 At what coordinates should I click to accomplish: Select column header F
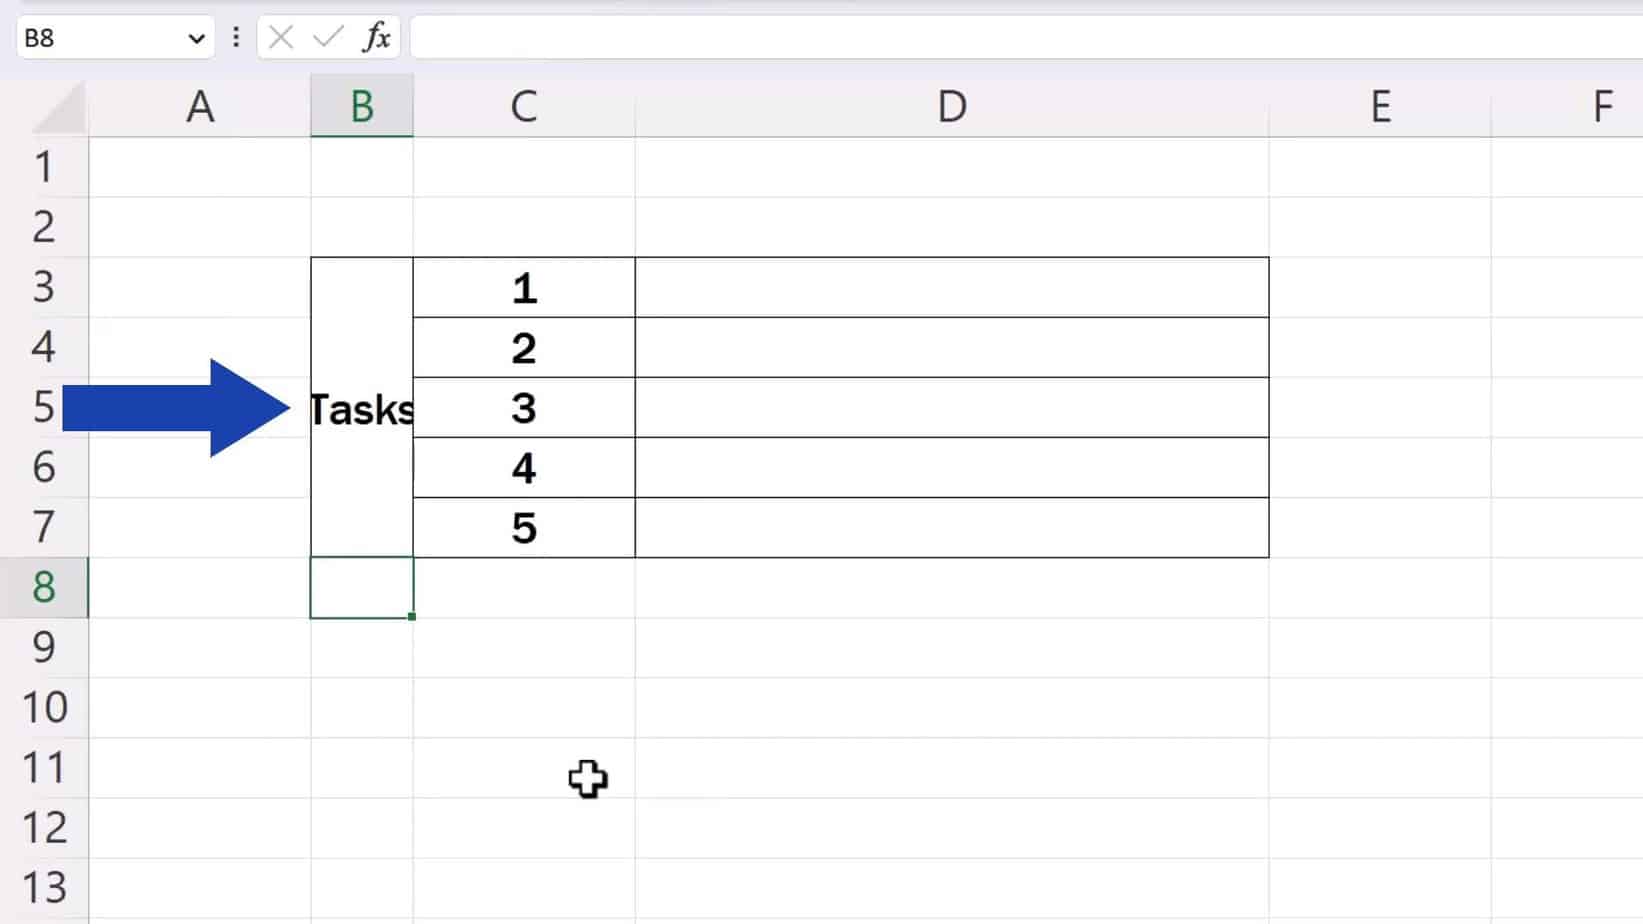pos(1604,105)
